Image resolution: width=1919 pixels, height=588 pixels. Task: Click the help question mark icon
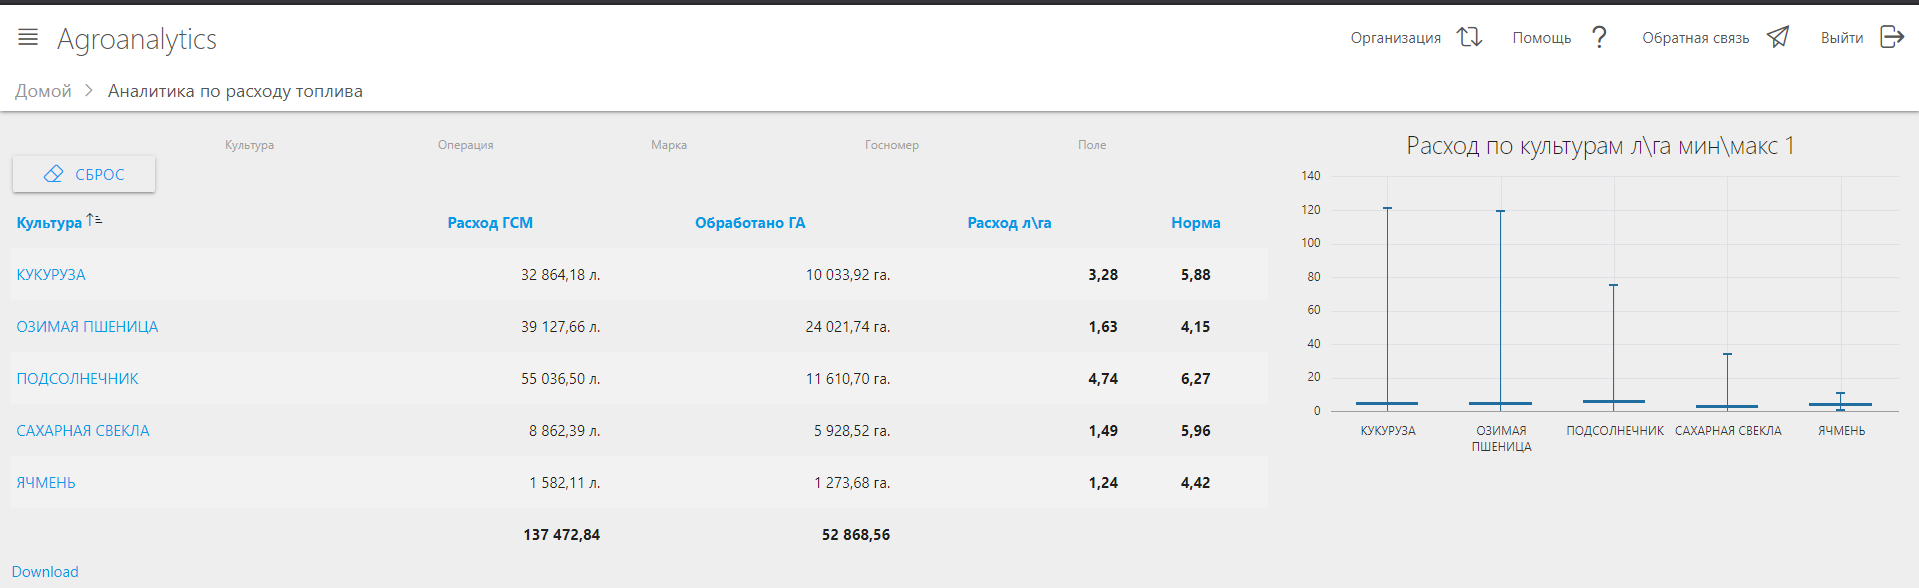(1599, 37)
